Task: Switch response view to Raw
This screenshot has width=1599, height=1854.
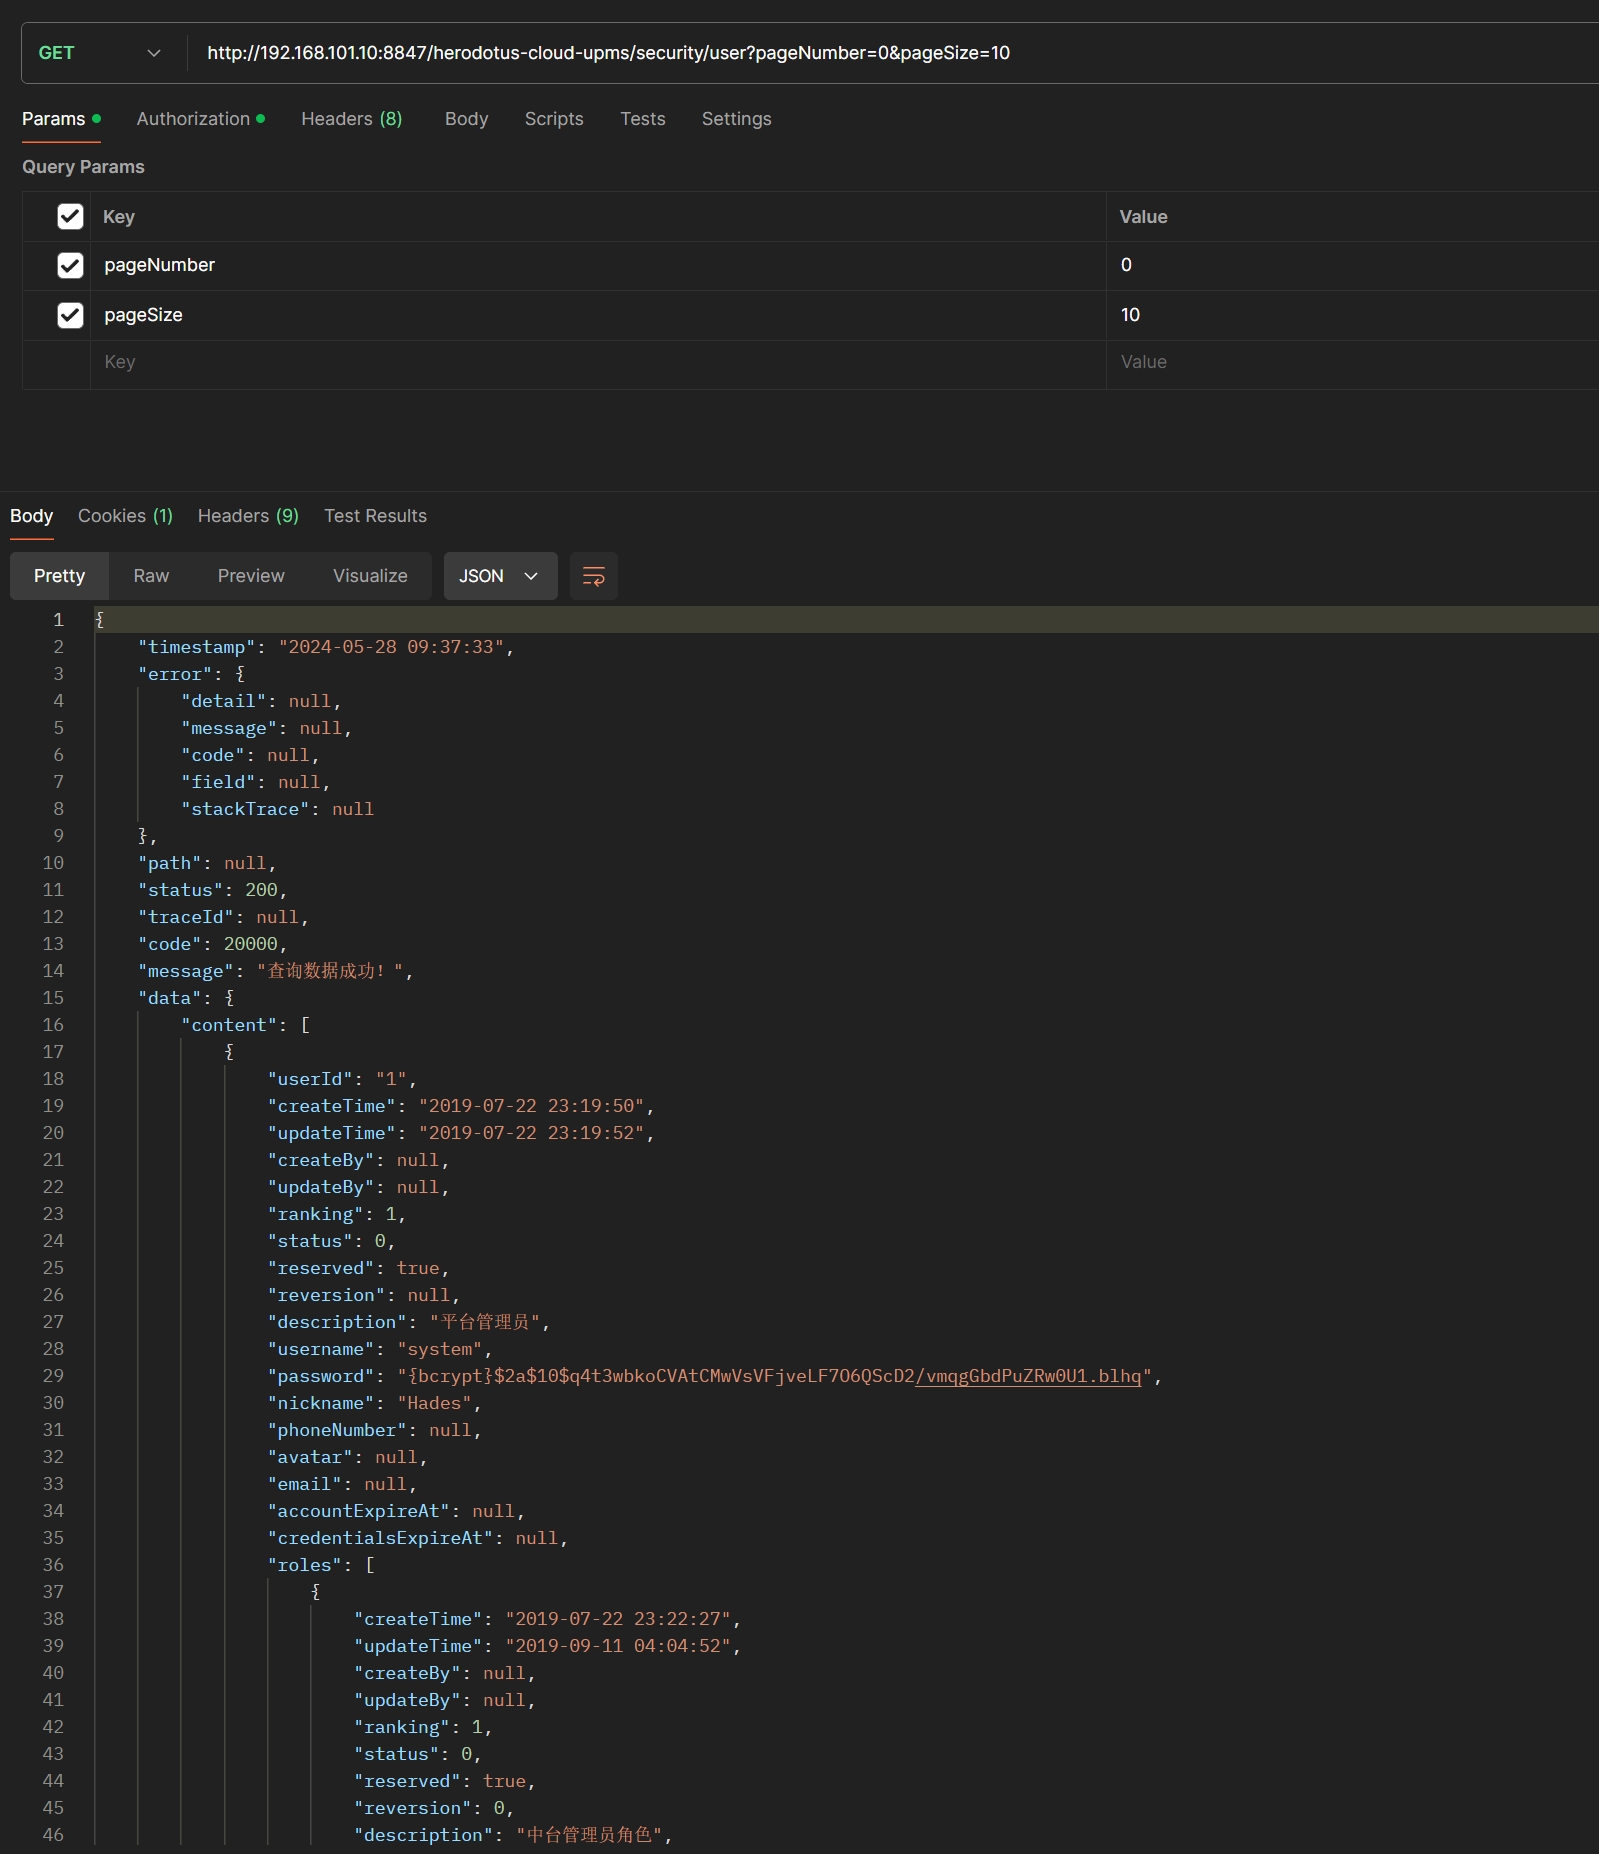Action: (151, 576)
